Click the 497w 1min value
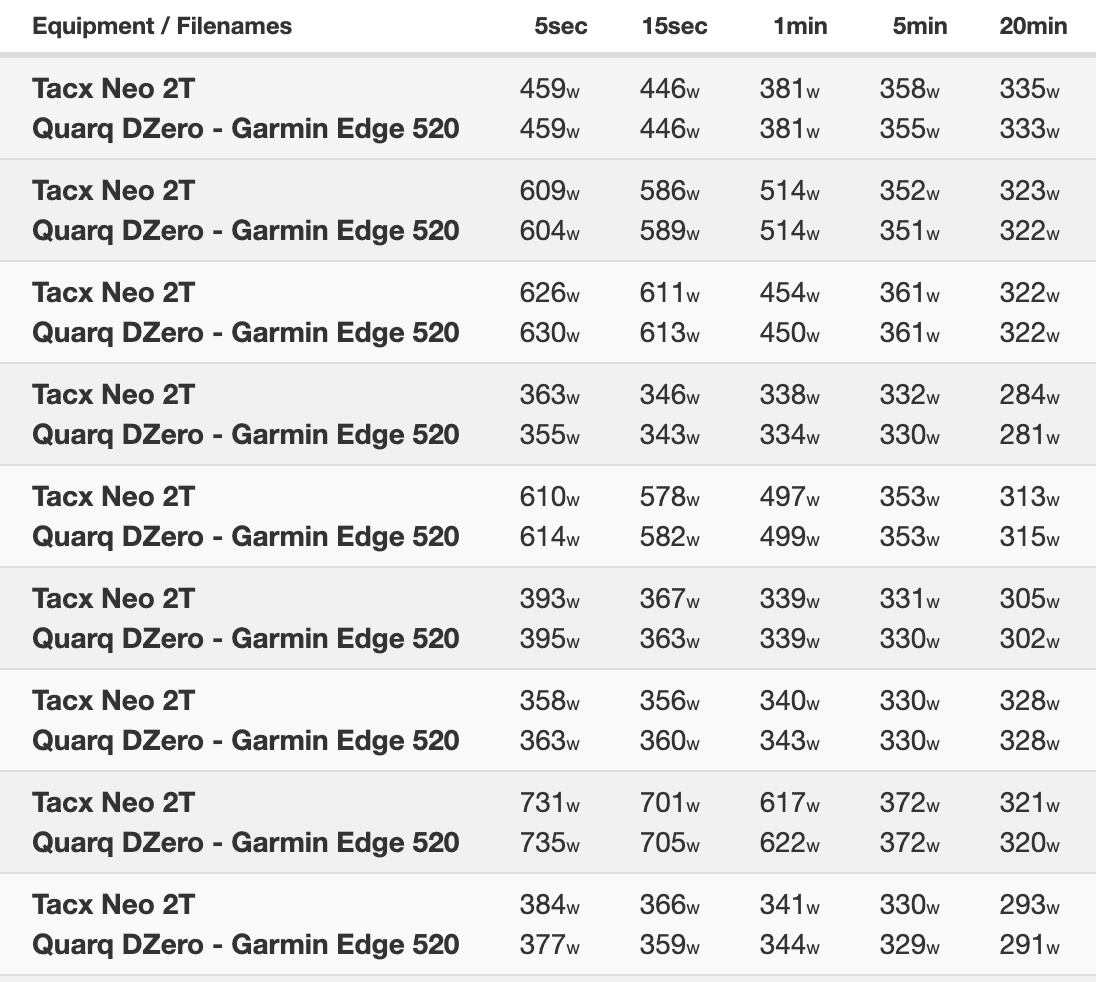This screenshot has height=982, width=1096. 789,496
